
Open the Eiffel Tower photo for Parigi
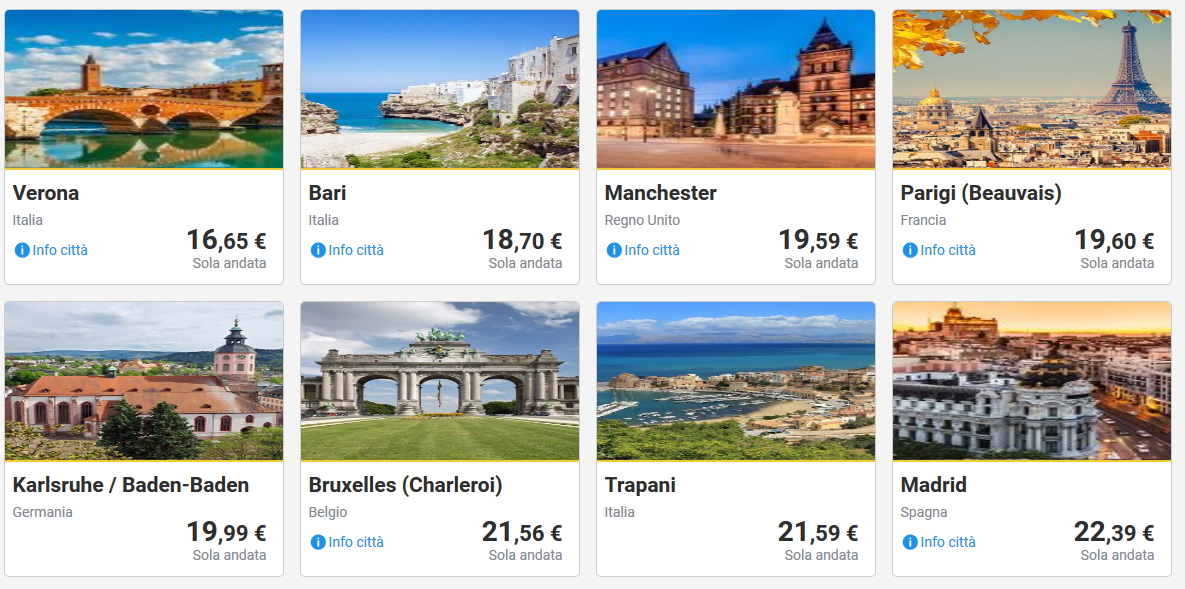[1032, 89]
